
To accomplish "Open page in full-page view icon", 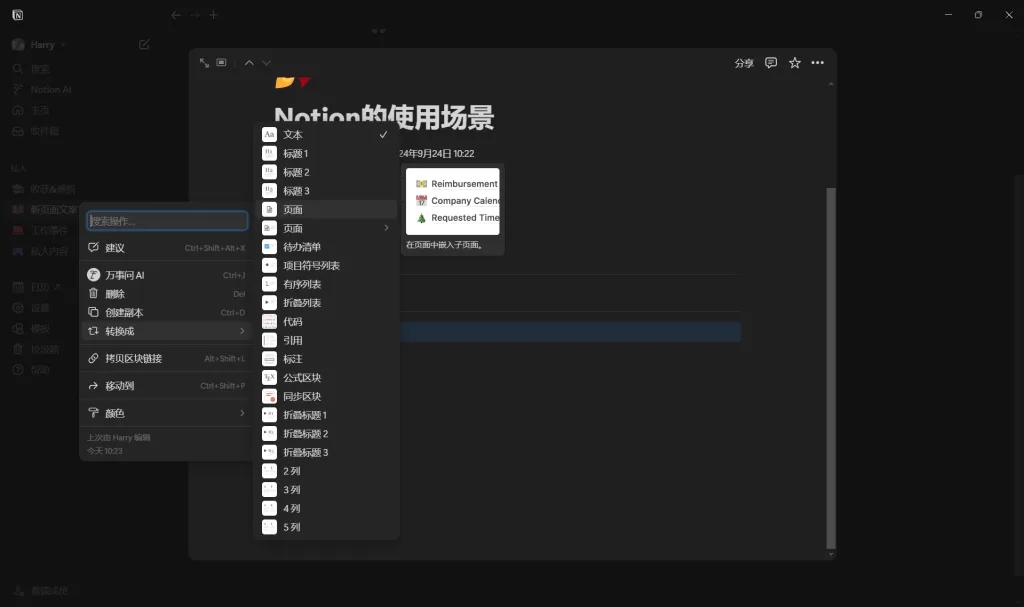I will click(x=204, y=63).
